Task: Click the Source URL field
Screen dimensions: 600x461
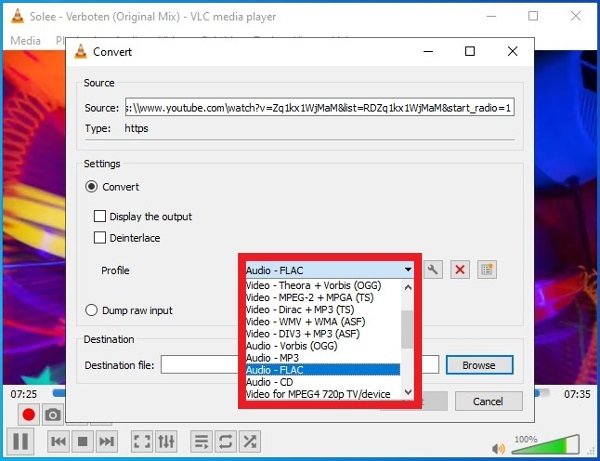Action: 320,108
